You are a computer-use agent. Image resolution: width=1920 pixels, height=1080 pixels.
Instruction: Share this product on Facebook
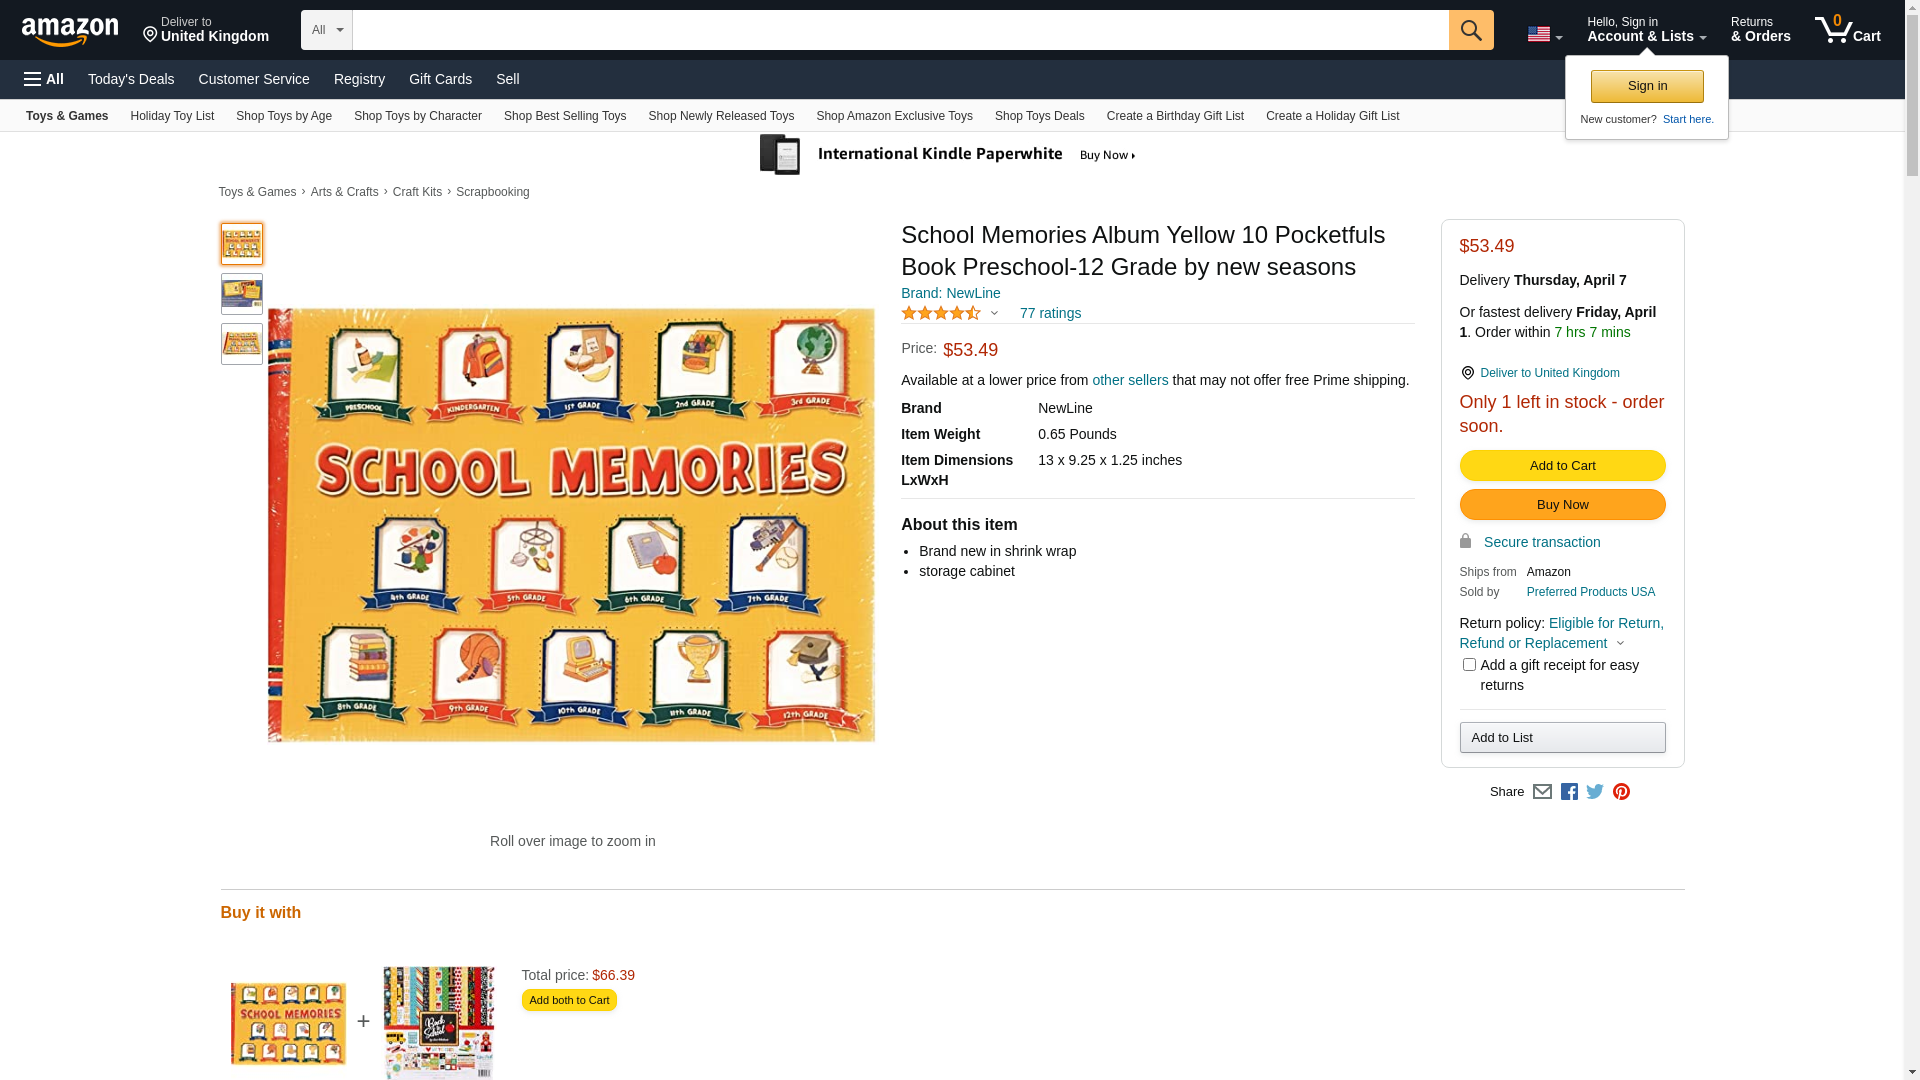point(1569,792)
